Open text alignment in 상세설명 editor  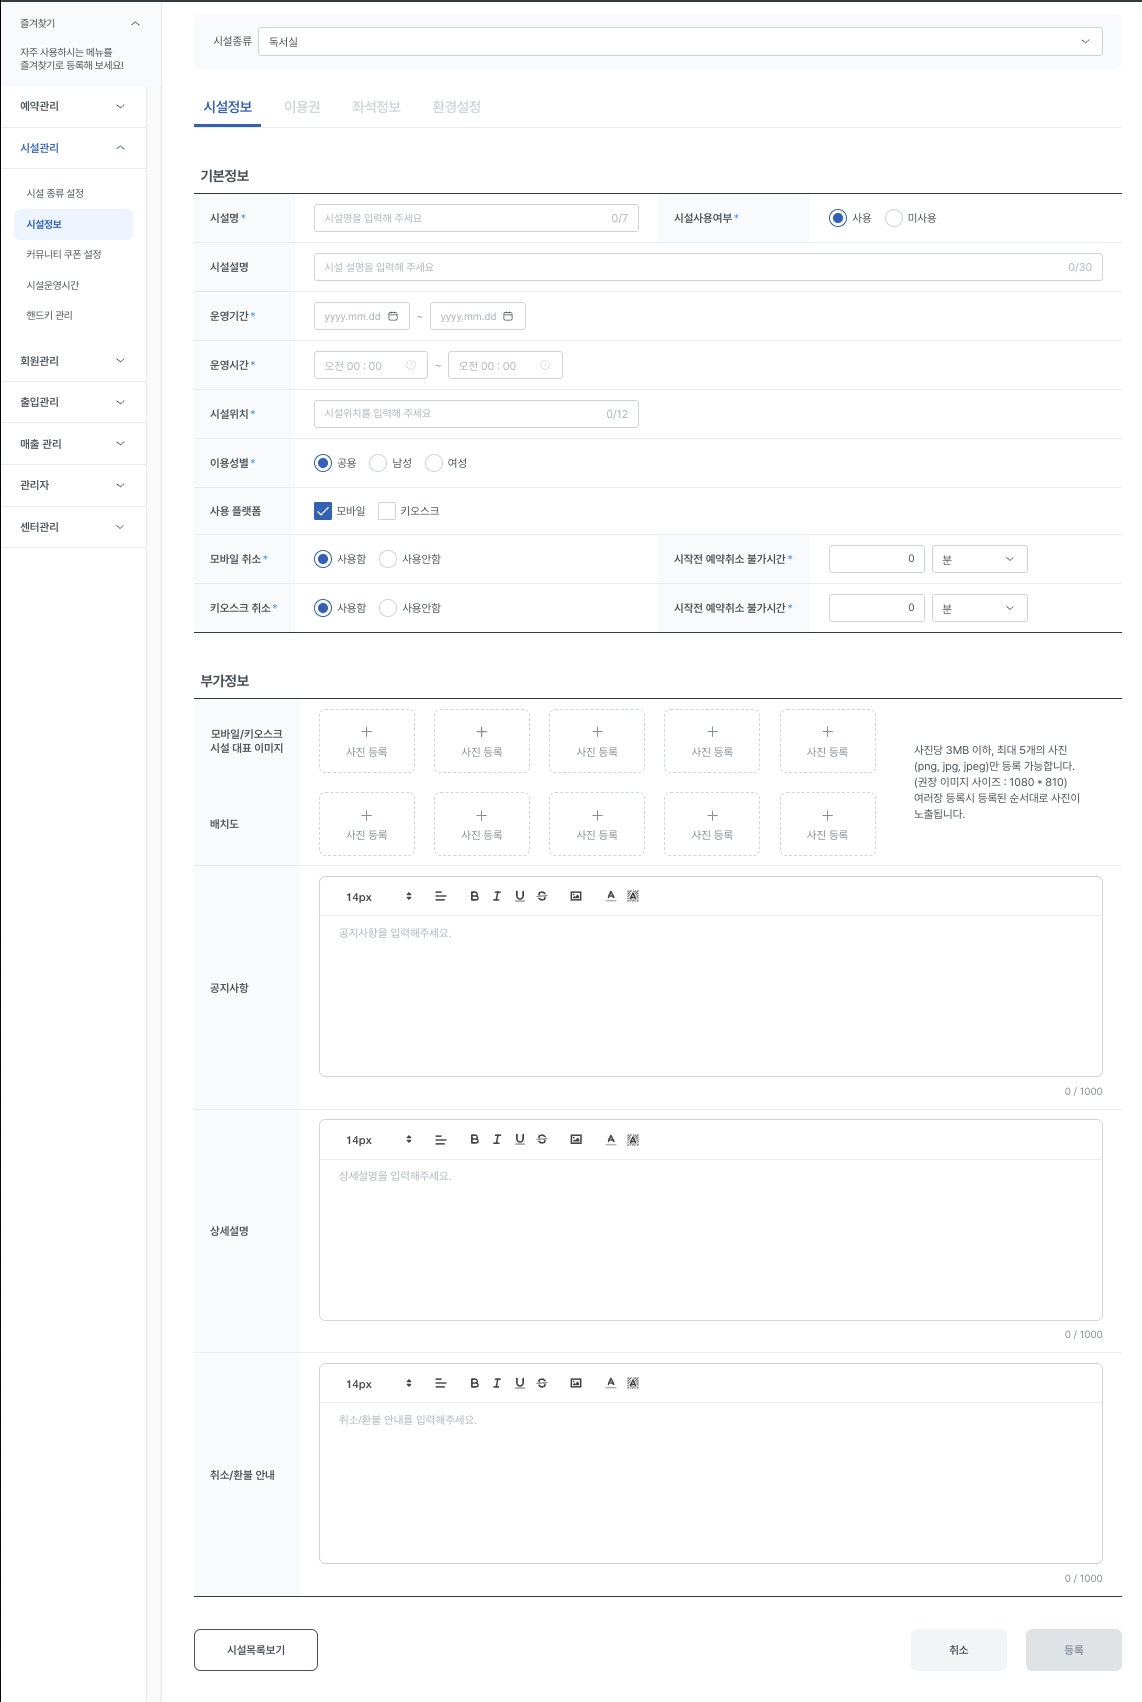click(440, 1139)
